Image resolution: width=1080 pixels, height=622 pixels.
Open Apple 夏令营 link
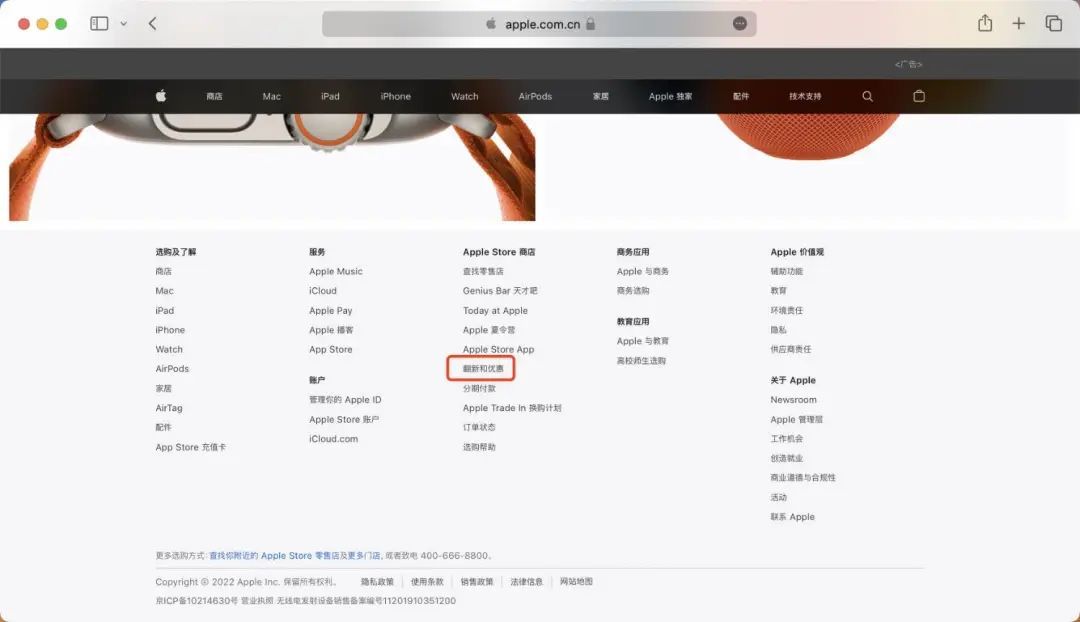click(488, 330)
